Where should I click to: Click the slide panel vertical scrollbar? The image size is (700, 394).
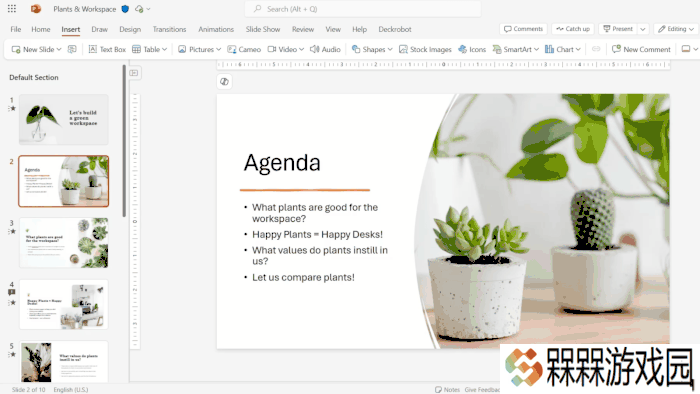tap(124, 141)
